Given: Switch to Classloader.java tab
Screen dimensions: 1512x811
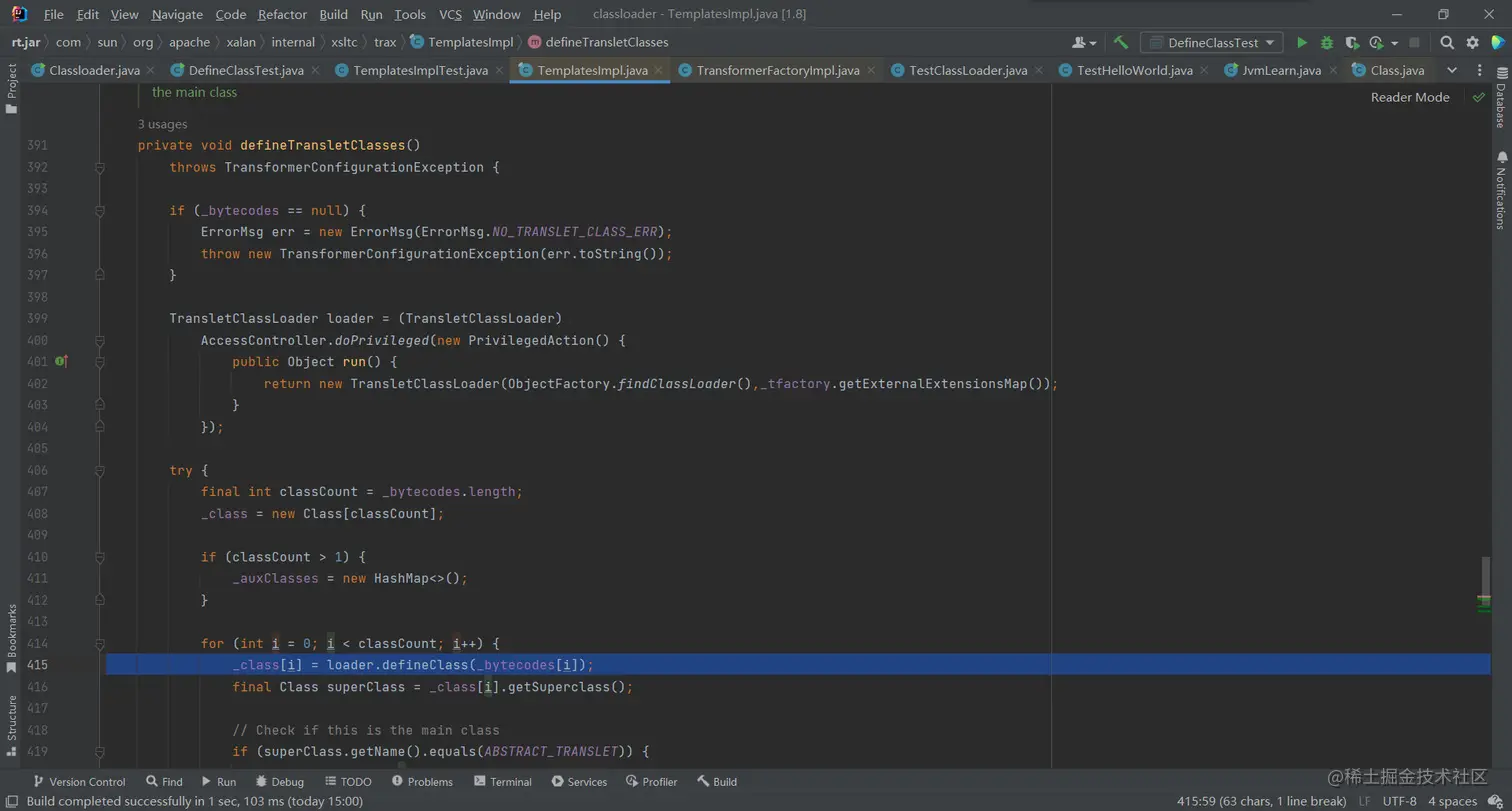Looking at the screenshot, I should [x=94, y=70].
